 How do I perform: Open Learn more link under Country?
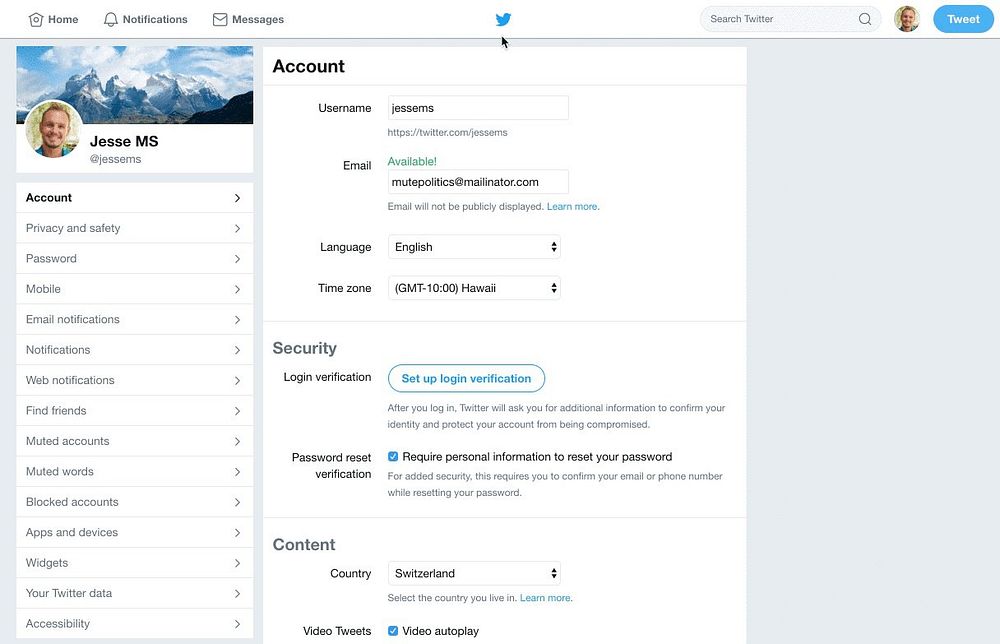[x=546, y=598]
